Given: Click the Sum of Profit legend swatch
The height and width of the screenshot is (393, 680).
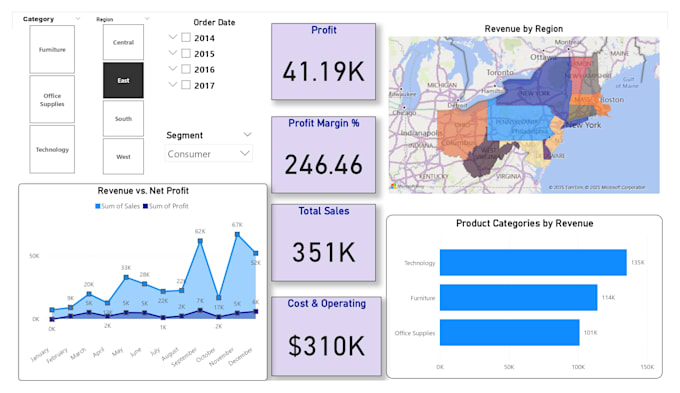Looking at the screenshot, I should (x=145, y=206).
